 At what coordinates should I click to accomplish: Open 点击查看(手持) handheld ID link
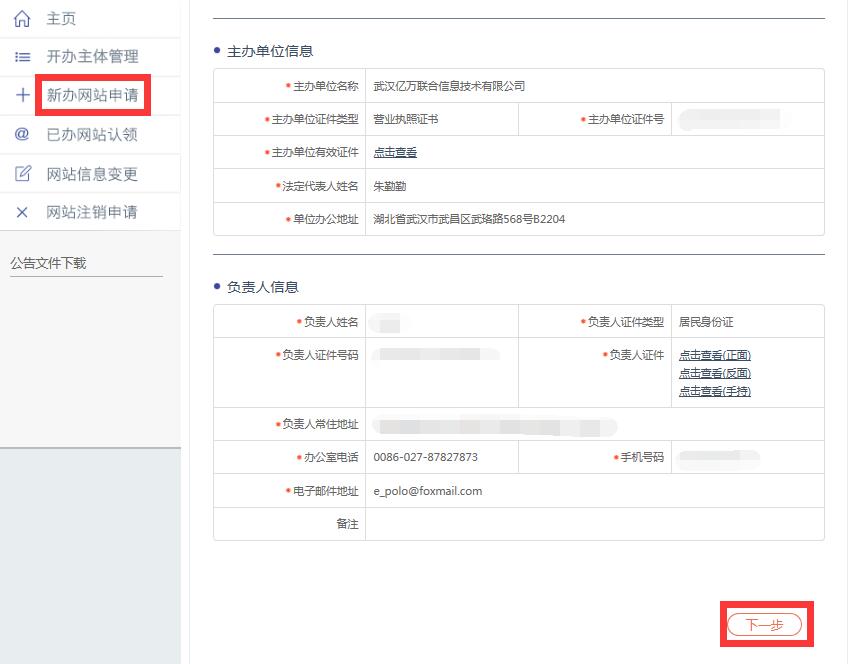(714, 391)
